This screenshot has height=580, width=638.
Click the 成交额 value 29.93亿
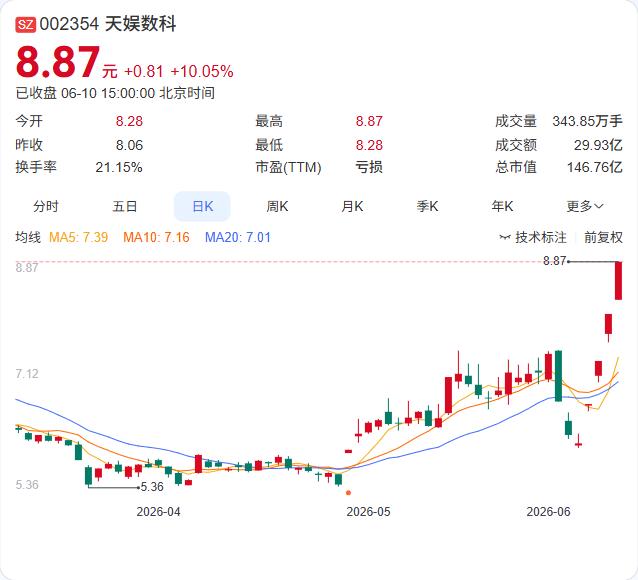598,145
